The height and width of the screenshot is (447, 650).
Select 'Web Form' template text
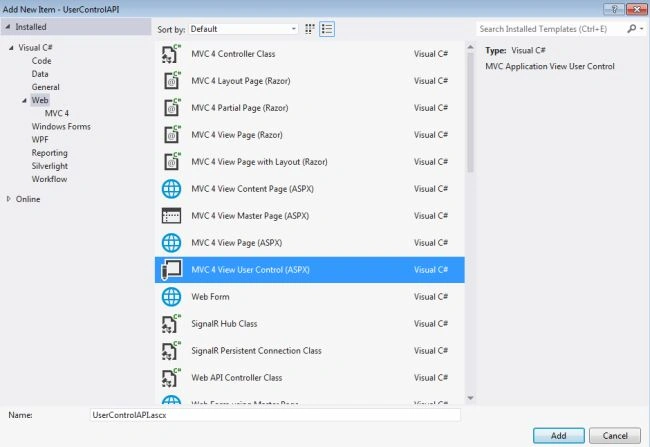210,296
